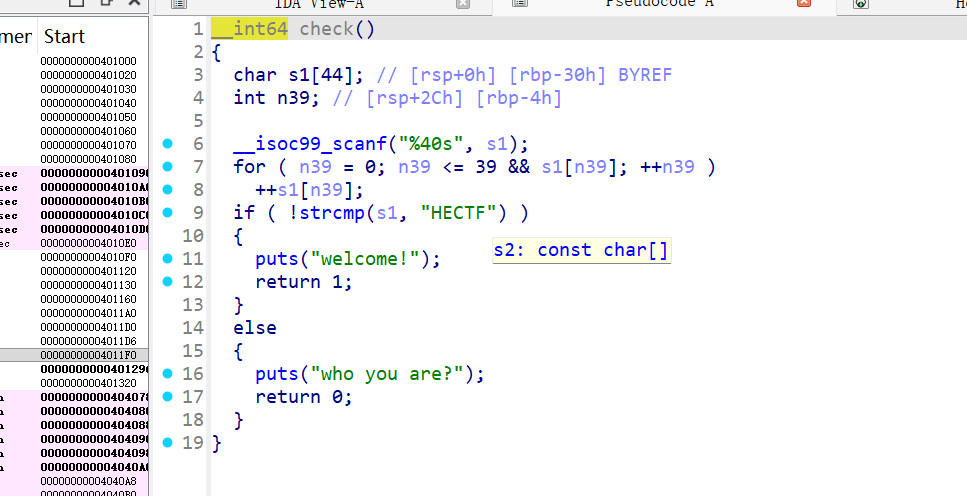Select the "HECTF" string literal
This screenshot has width=967, height=496.
458,213
